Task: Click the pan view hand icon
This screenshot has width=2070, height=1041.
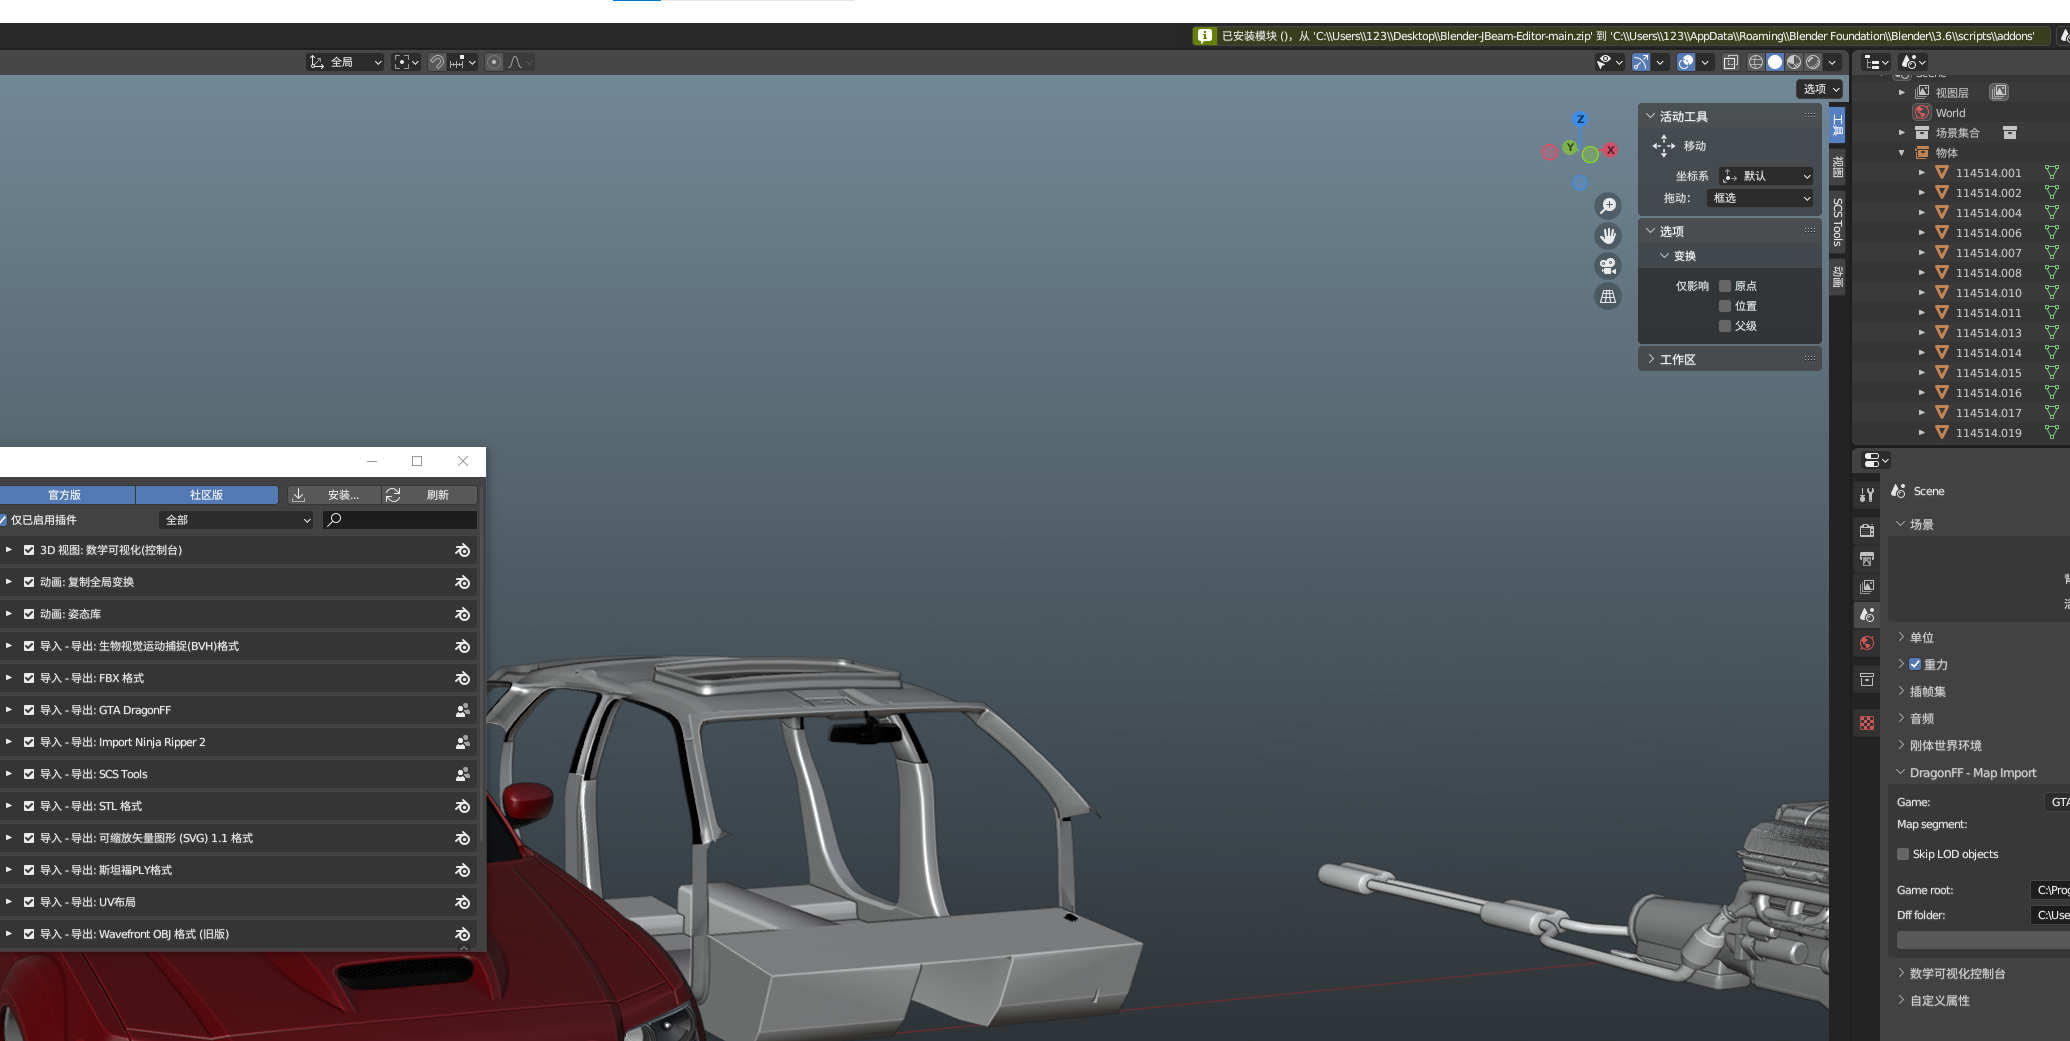Action: [1608, 236]
